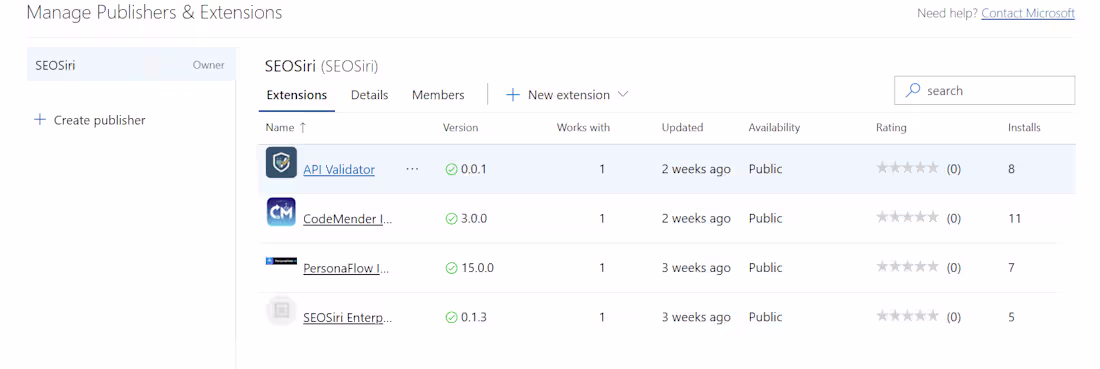The height and width of the screenshot is (369, 1100).
Task: Click the API Validator shield icon
Action: tap(281, 163)
